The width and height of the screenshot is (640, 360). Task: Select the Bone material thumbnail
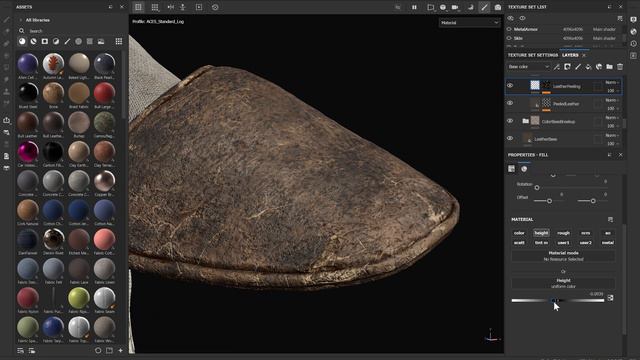pyautogui.click(x=53, y=93)
